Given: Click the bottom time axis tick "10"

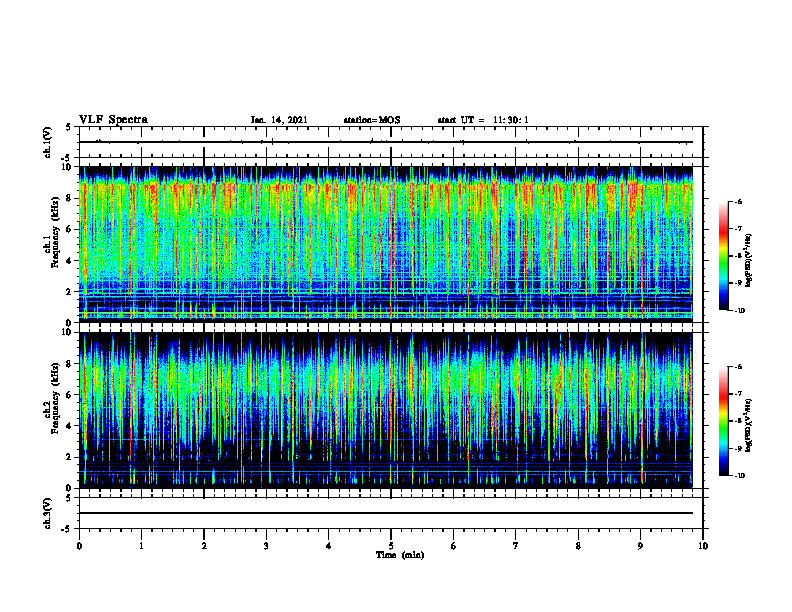Looking at the screenshot, I should click(x=703, y=546).
